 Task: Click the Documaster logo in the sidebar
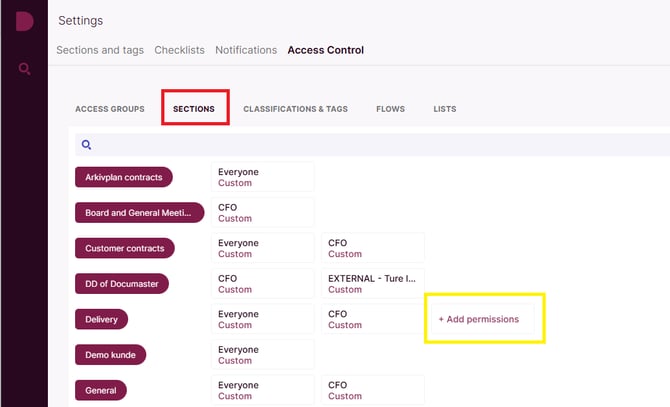tap(24, 21)
